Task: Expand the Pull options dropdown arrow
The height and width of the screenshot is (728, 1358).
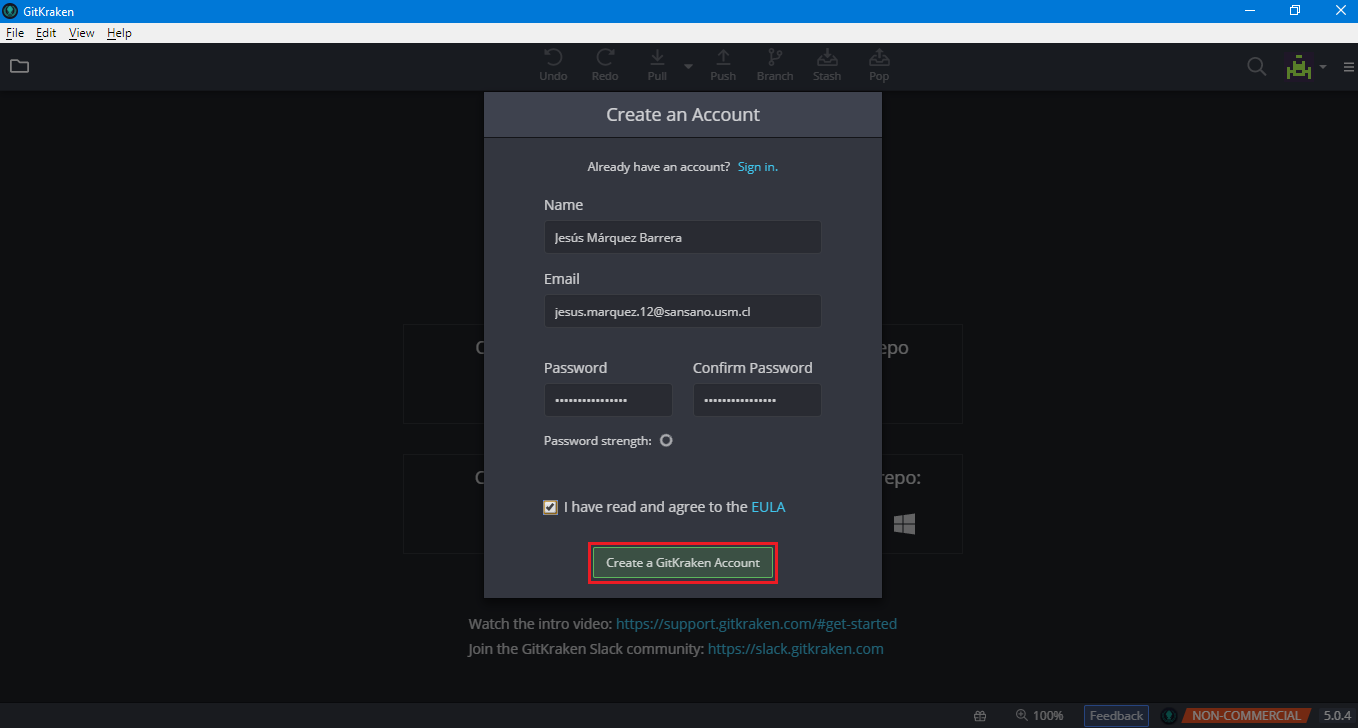Action: click(x=688, y=66)
